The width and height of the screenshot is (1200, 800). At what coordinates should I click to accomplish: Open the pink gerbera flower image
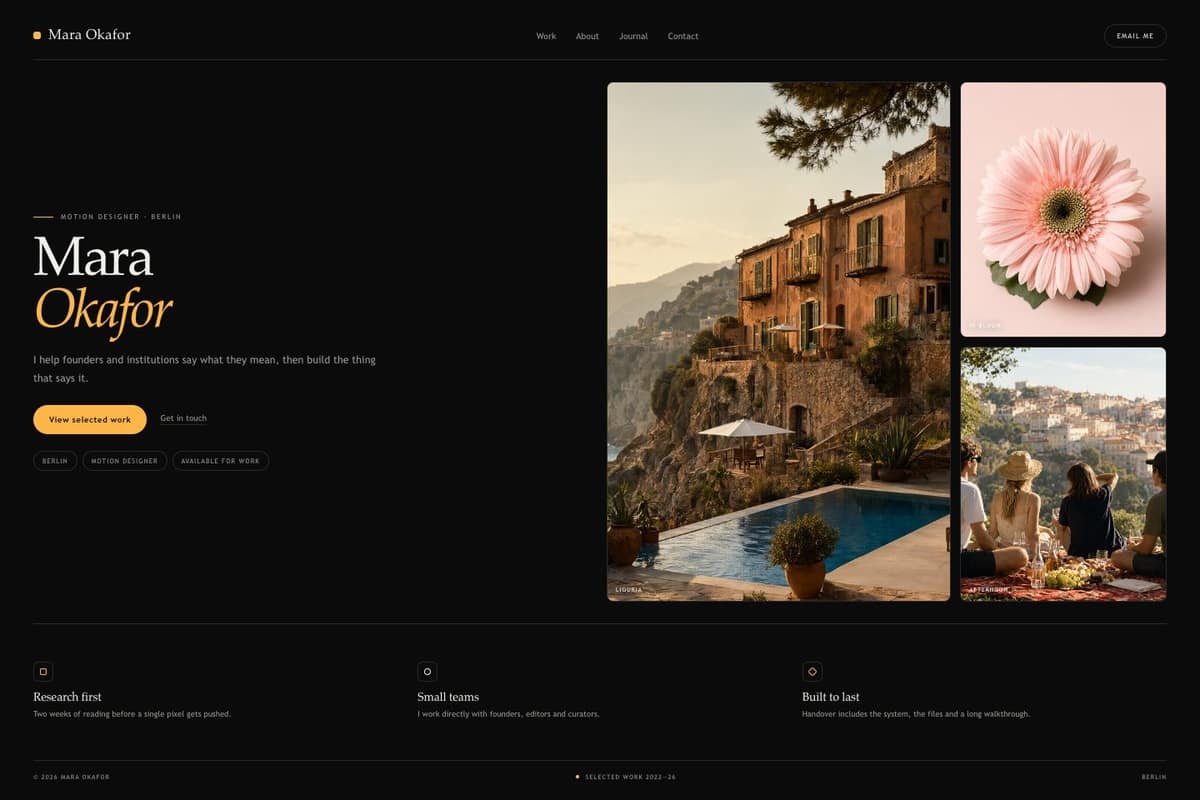tap(1063, 209)
